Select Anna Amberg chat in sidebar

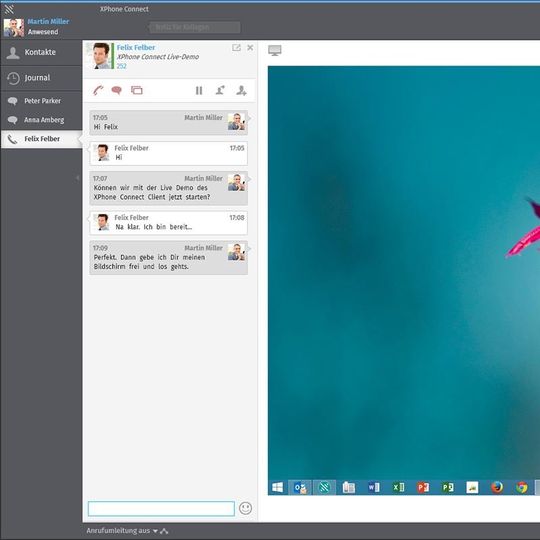click(41, 120)
